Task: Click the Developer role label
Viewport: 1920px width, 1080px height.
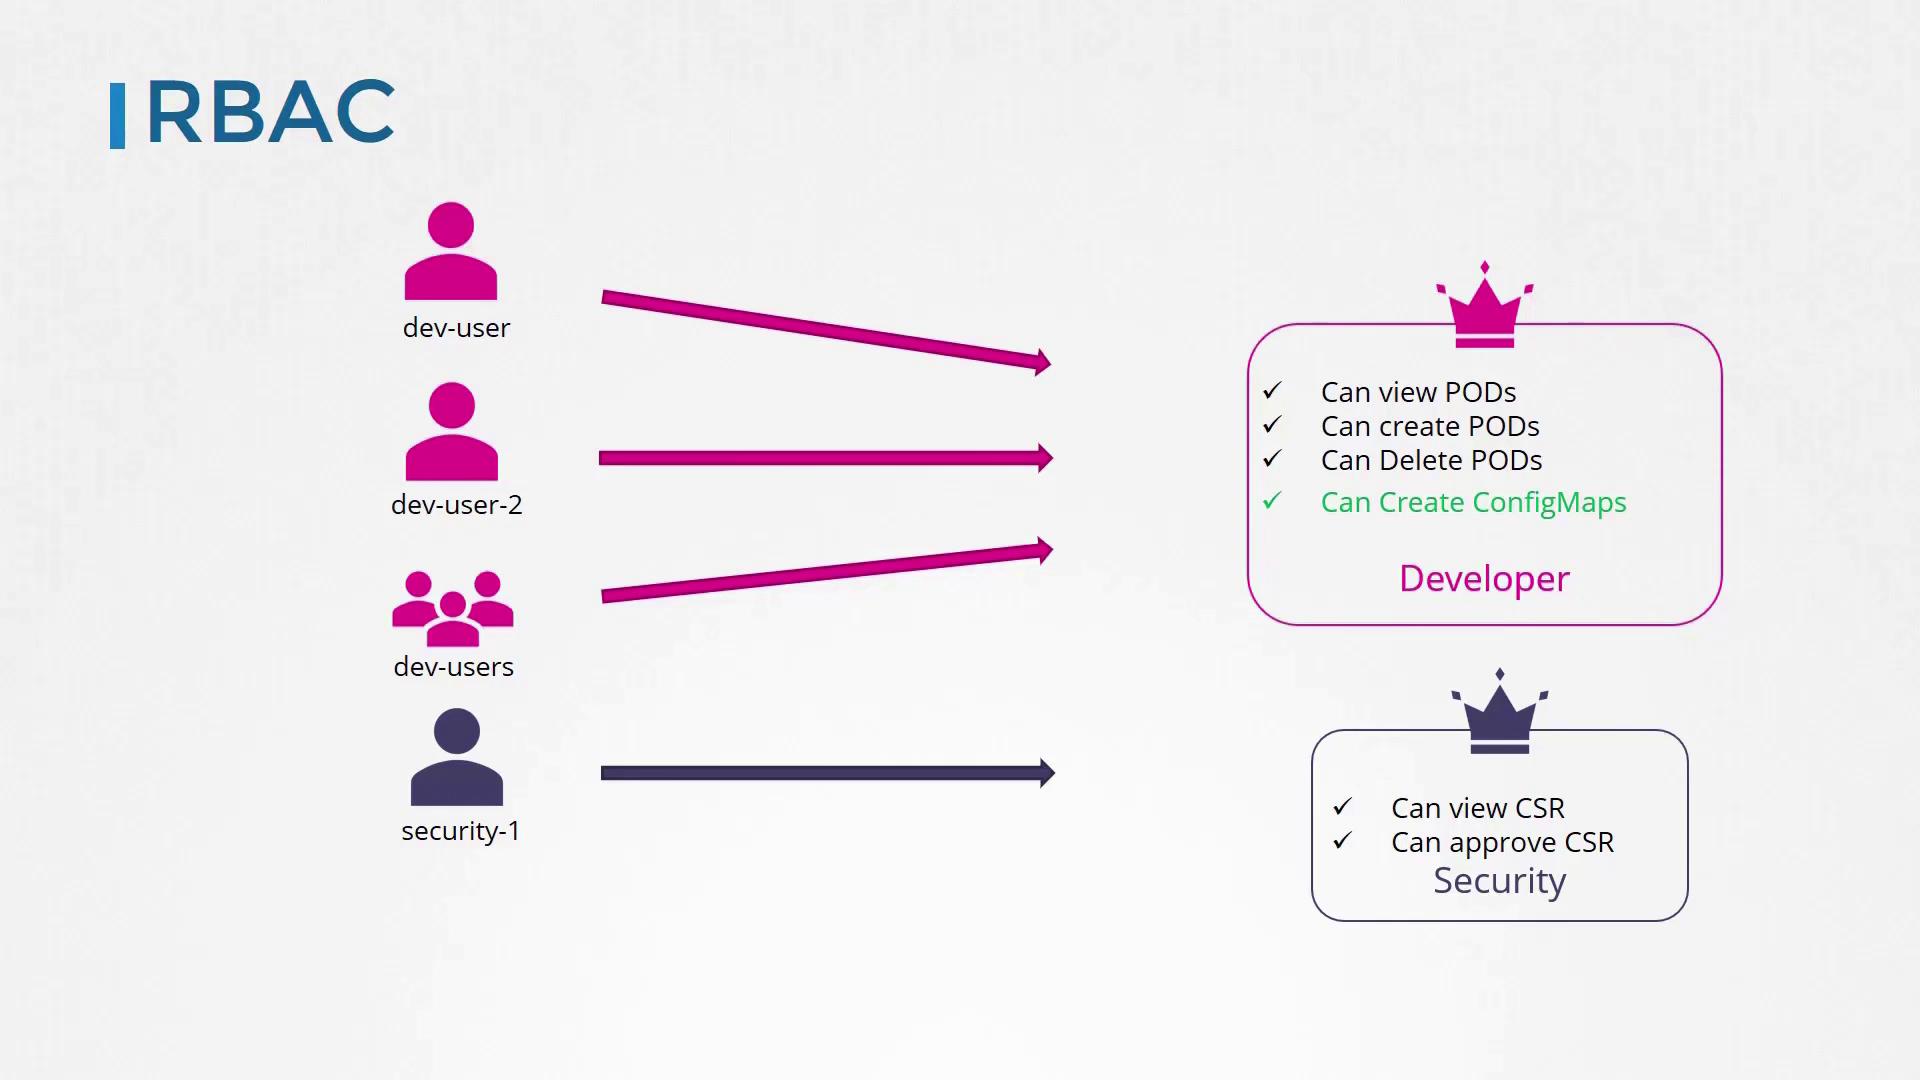Action: [1484, 578]
